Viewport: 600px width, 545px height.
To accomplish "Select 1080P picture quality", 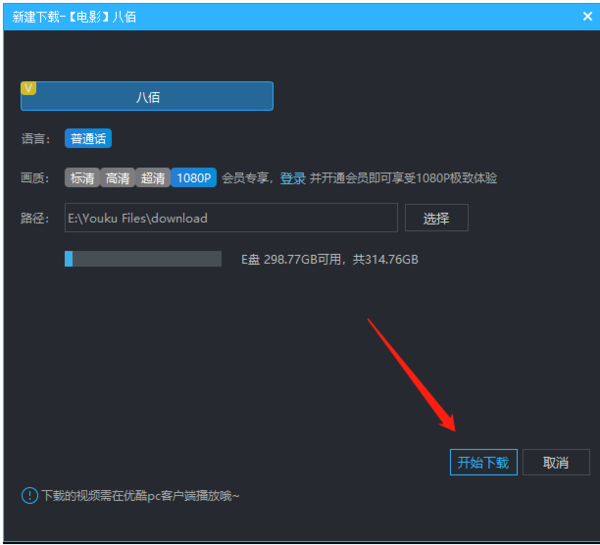I will pyautogui.click(x=194, y=178).
